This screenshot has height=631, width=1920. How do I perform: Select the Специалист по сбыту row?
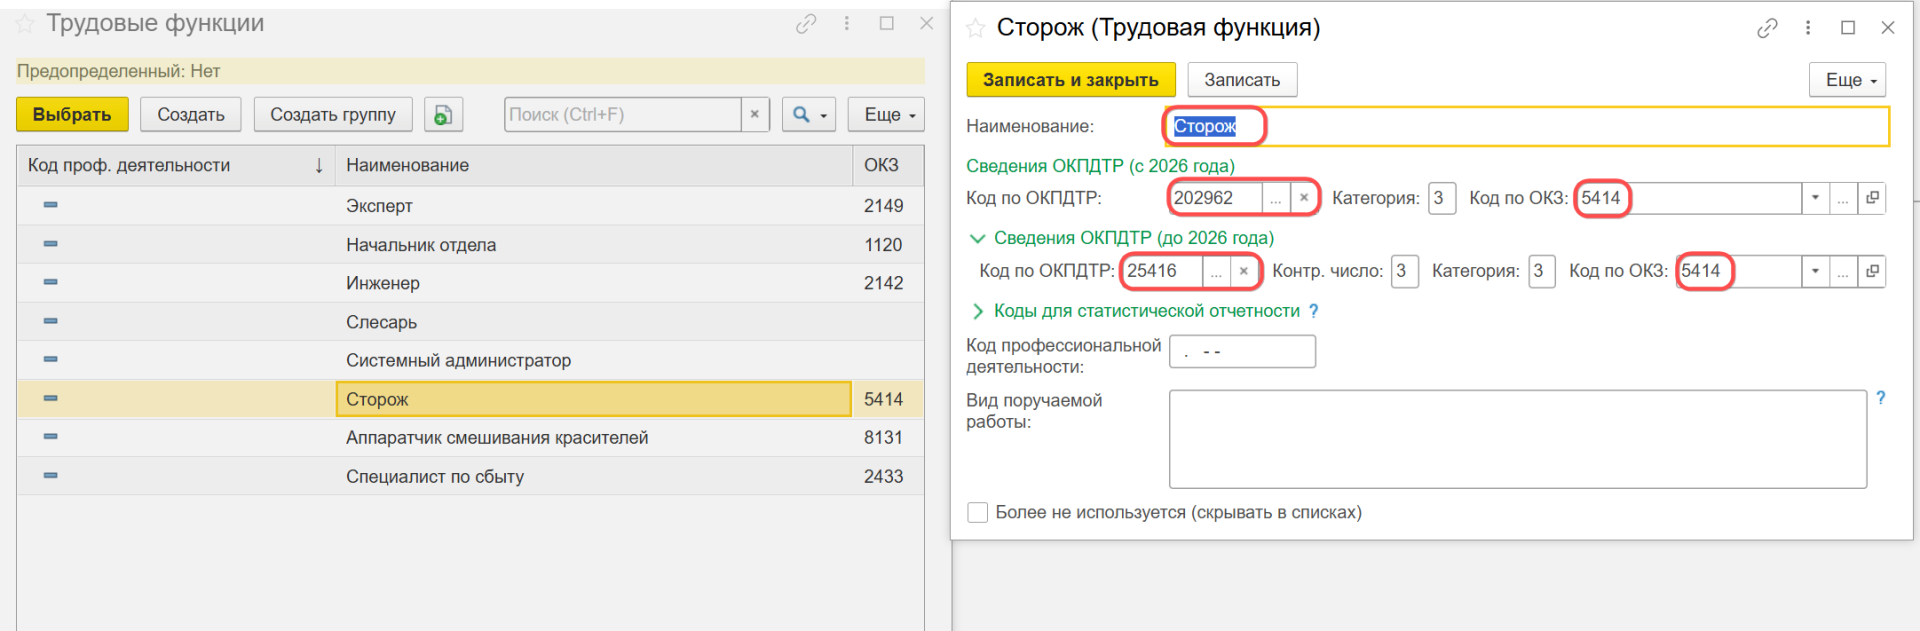click(470, 476)
